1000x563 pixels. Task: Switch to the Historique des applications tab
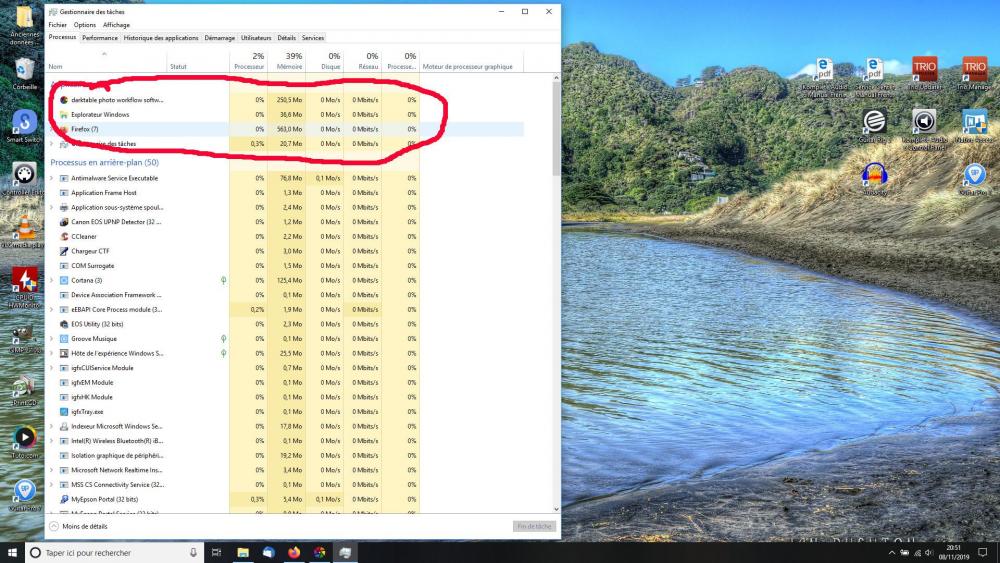point(161,38)
